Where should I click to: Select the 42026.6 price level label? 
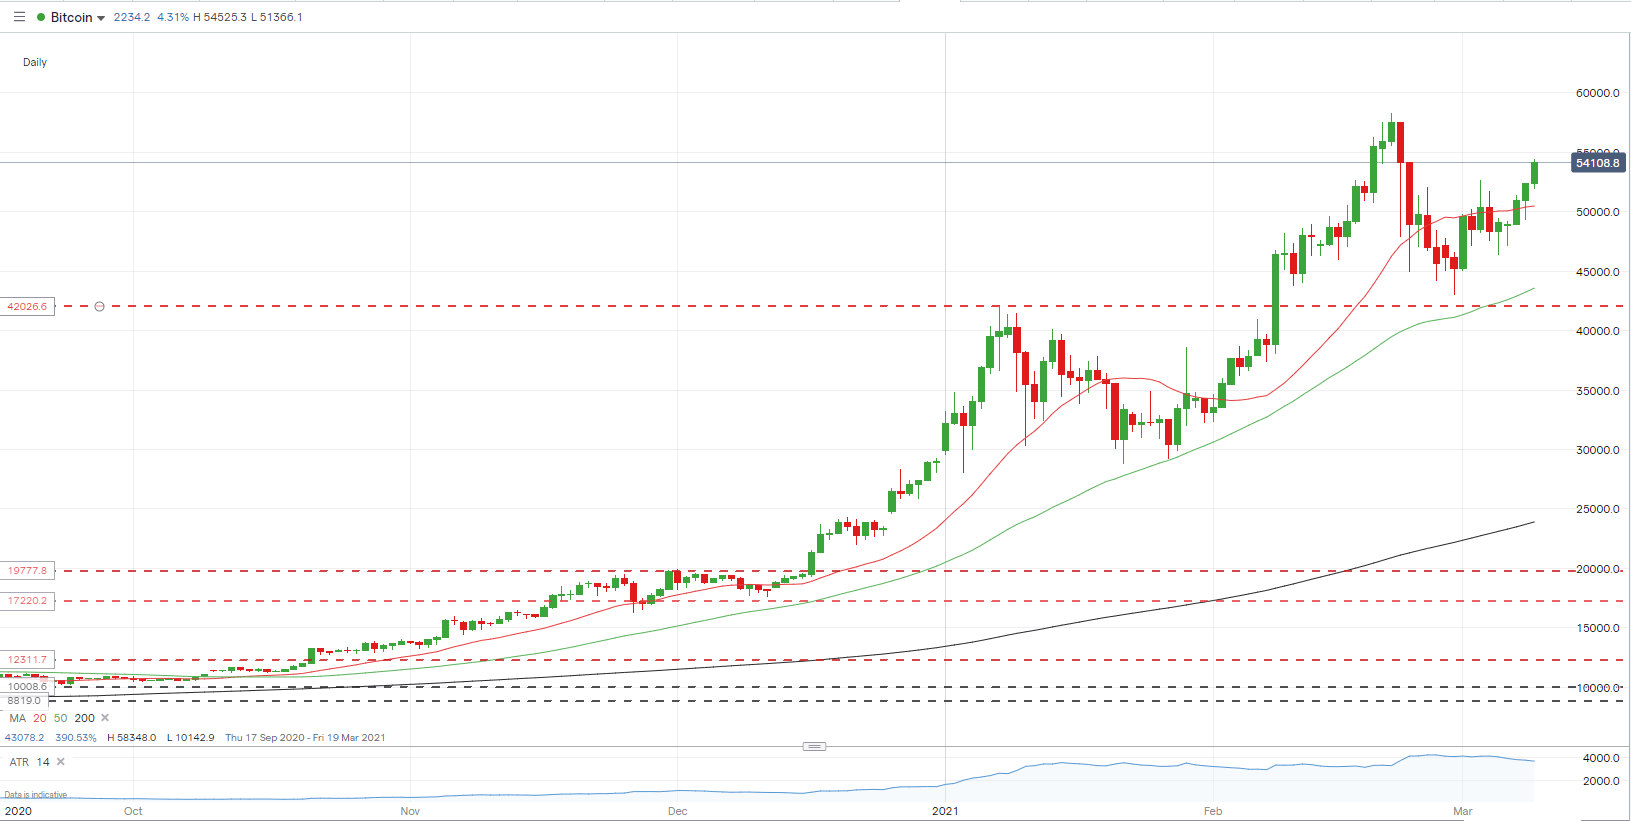point(27,306)
